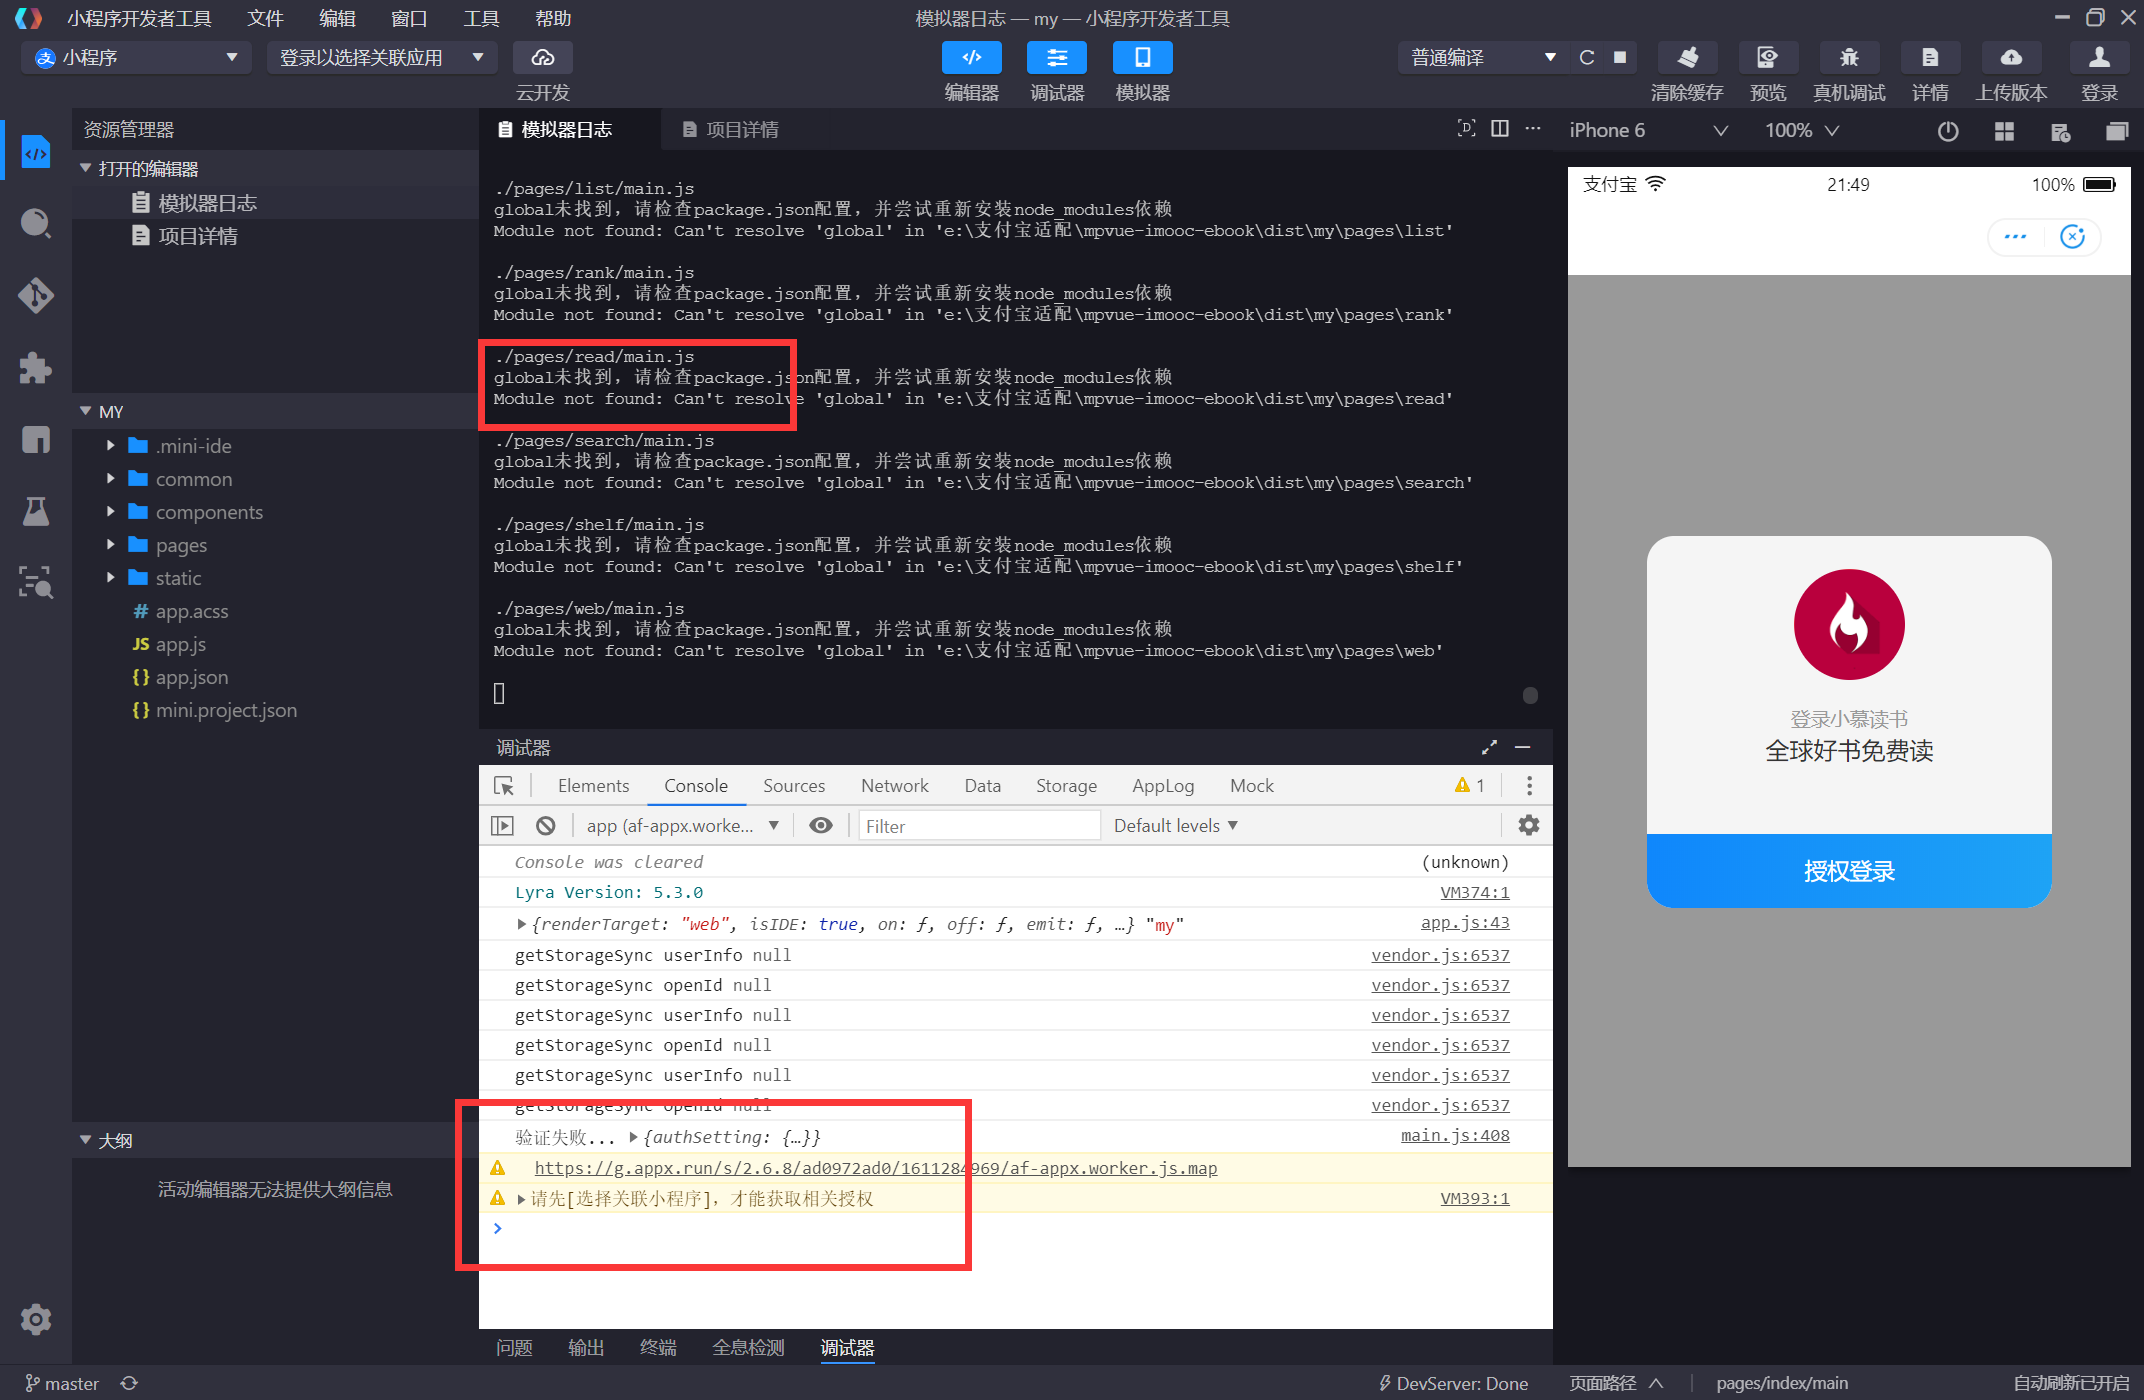Image resolution: width=2144 pixels, height=1400 pixels.
Task: Open app.json in the file tree
Action: pyautogui.click(x=191, y=677)
